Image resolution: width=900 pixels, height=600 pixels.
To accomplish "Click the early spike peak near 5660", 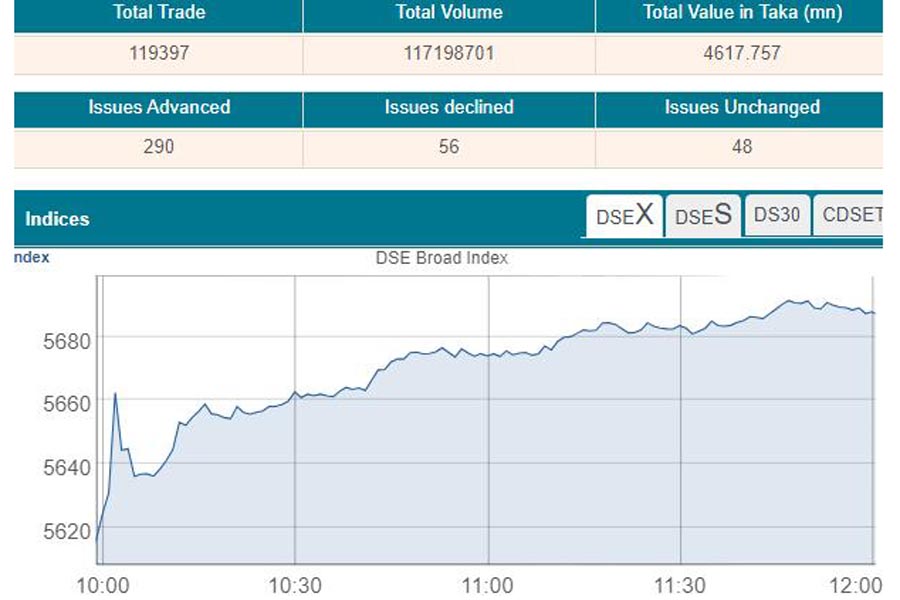I will (x=115, y=394).
